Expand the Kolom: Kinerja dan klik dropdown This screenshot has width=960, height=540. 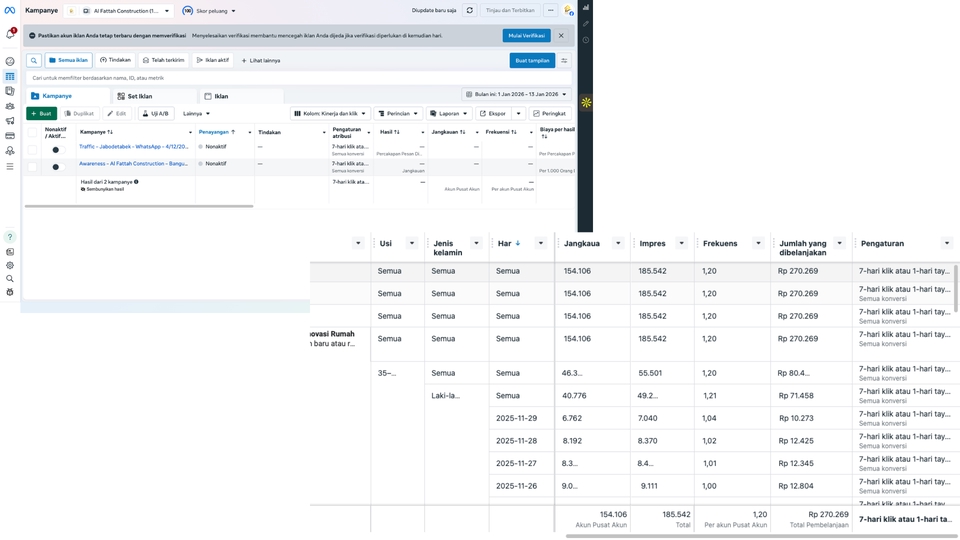pos(330,114)
